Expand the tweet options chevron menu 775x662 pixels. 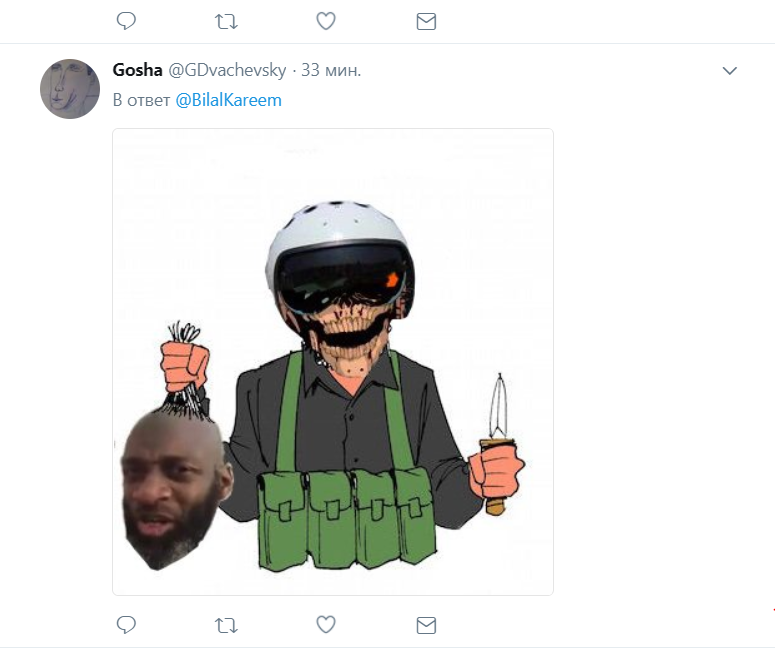tap(730, 71)
